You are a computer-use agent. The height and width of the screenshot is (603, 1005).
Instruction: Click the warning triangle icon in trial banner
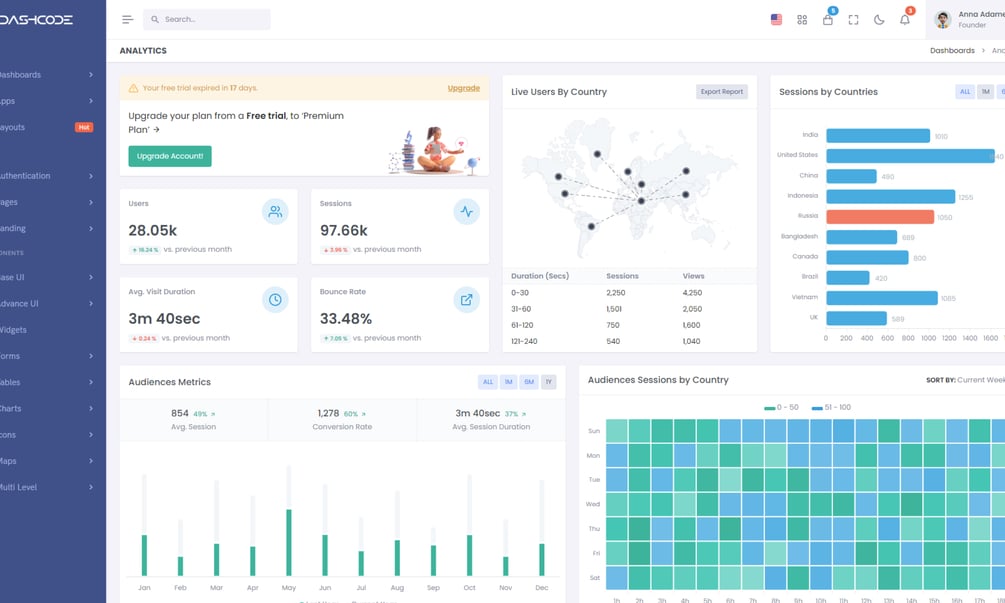[133, 88]
